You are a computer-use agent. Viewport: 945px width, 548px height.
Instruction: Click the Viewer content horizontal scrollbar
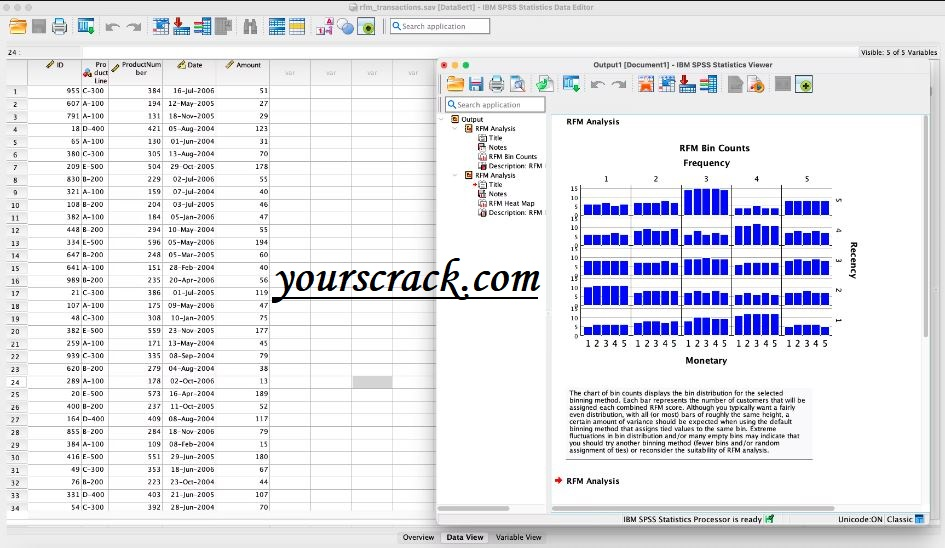click(693, 508)
